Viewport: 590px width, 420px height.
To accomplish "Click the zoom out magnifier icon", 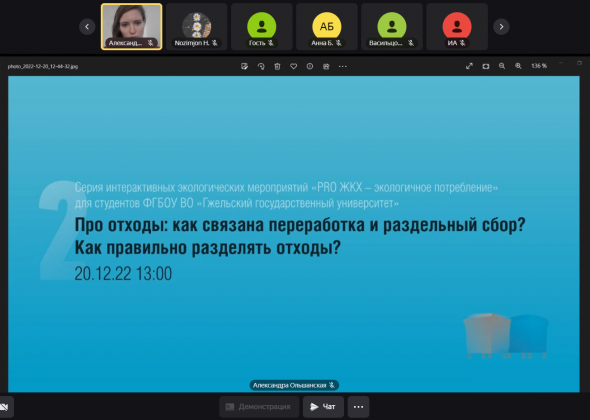I will click(502, 66).
